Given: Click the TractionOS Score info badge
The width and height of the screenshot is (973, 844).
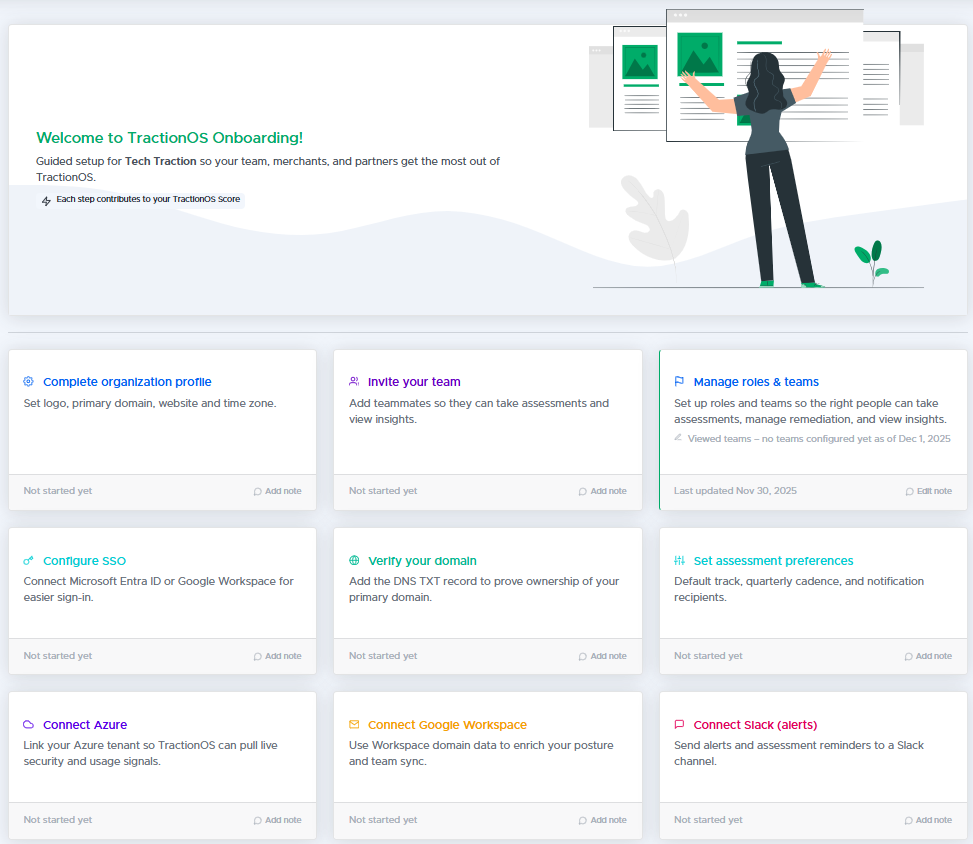Looking at the screenshot, I should (x=141, y=200).
